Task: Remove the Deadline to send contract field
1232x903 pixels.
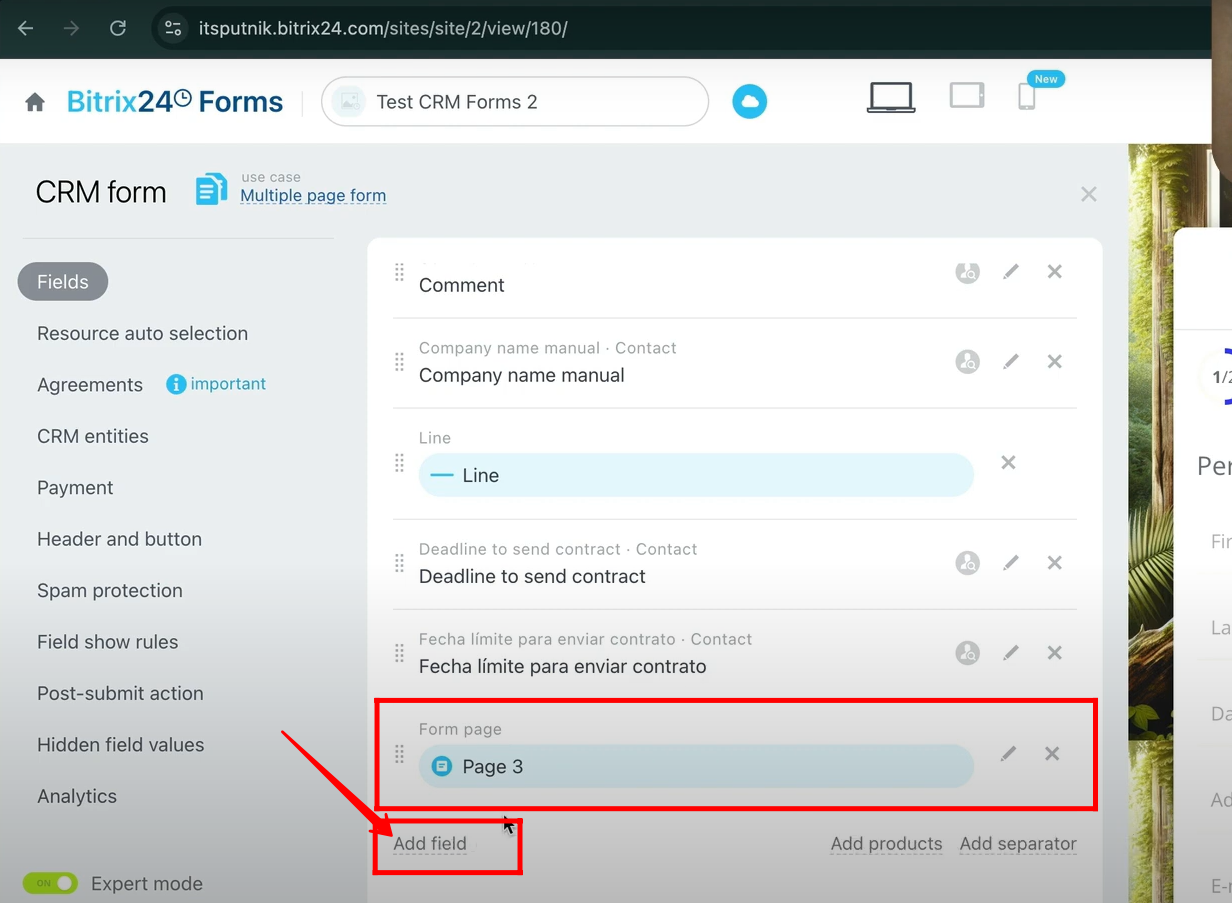Action: (1054, 562)
